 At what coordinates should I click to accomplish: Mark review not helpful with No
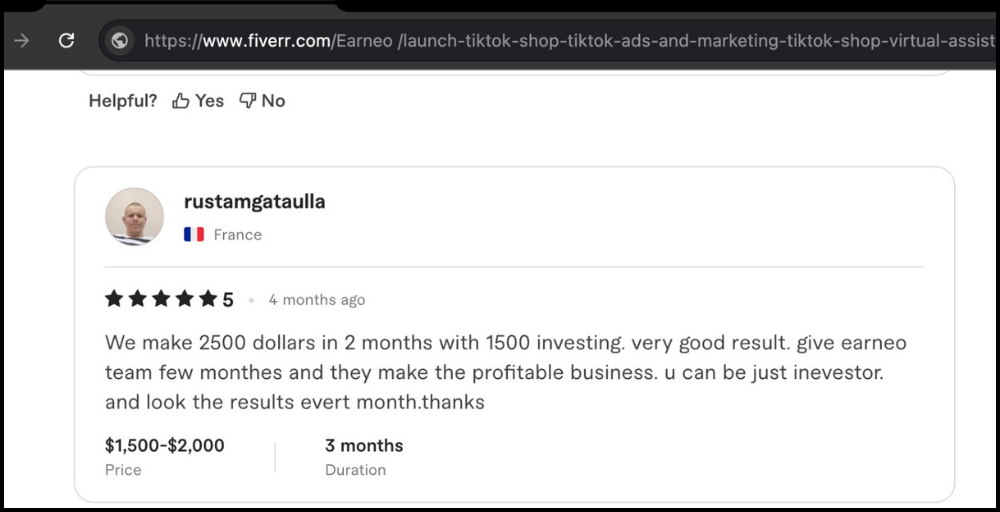pyautogui.click(x=273, y=101)
